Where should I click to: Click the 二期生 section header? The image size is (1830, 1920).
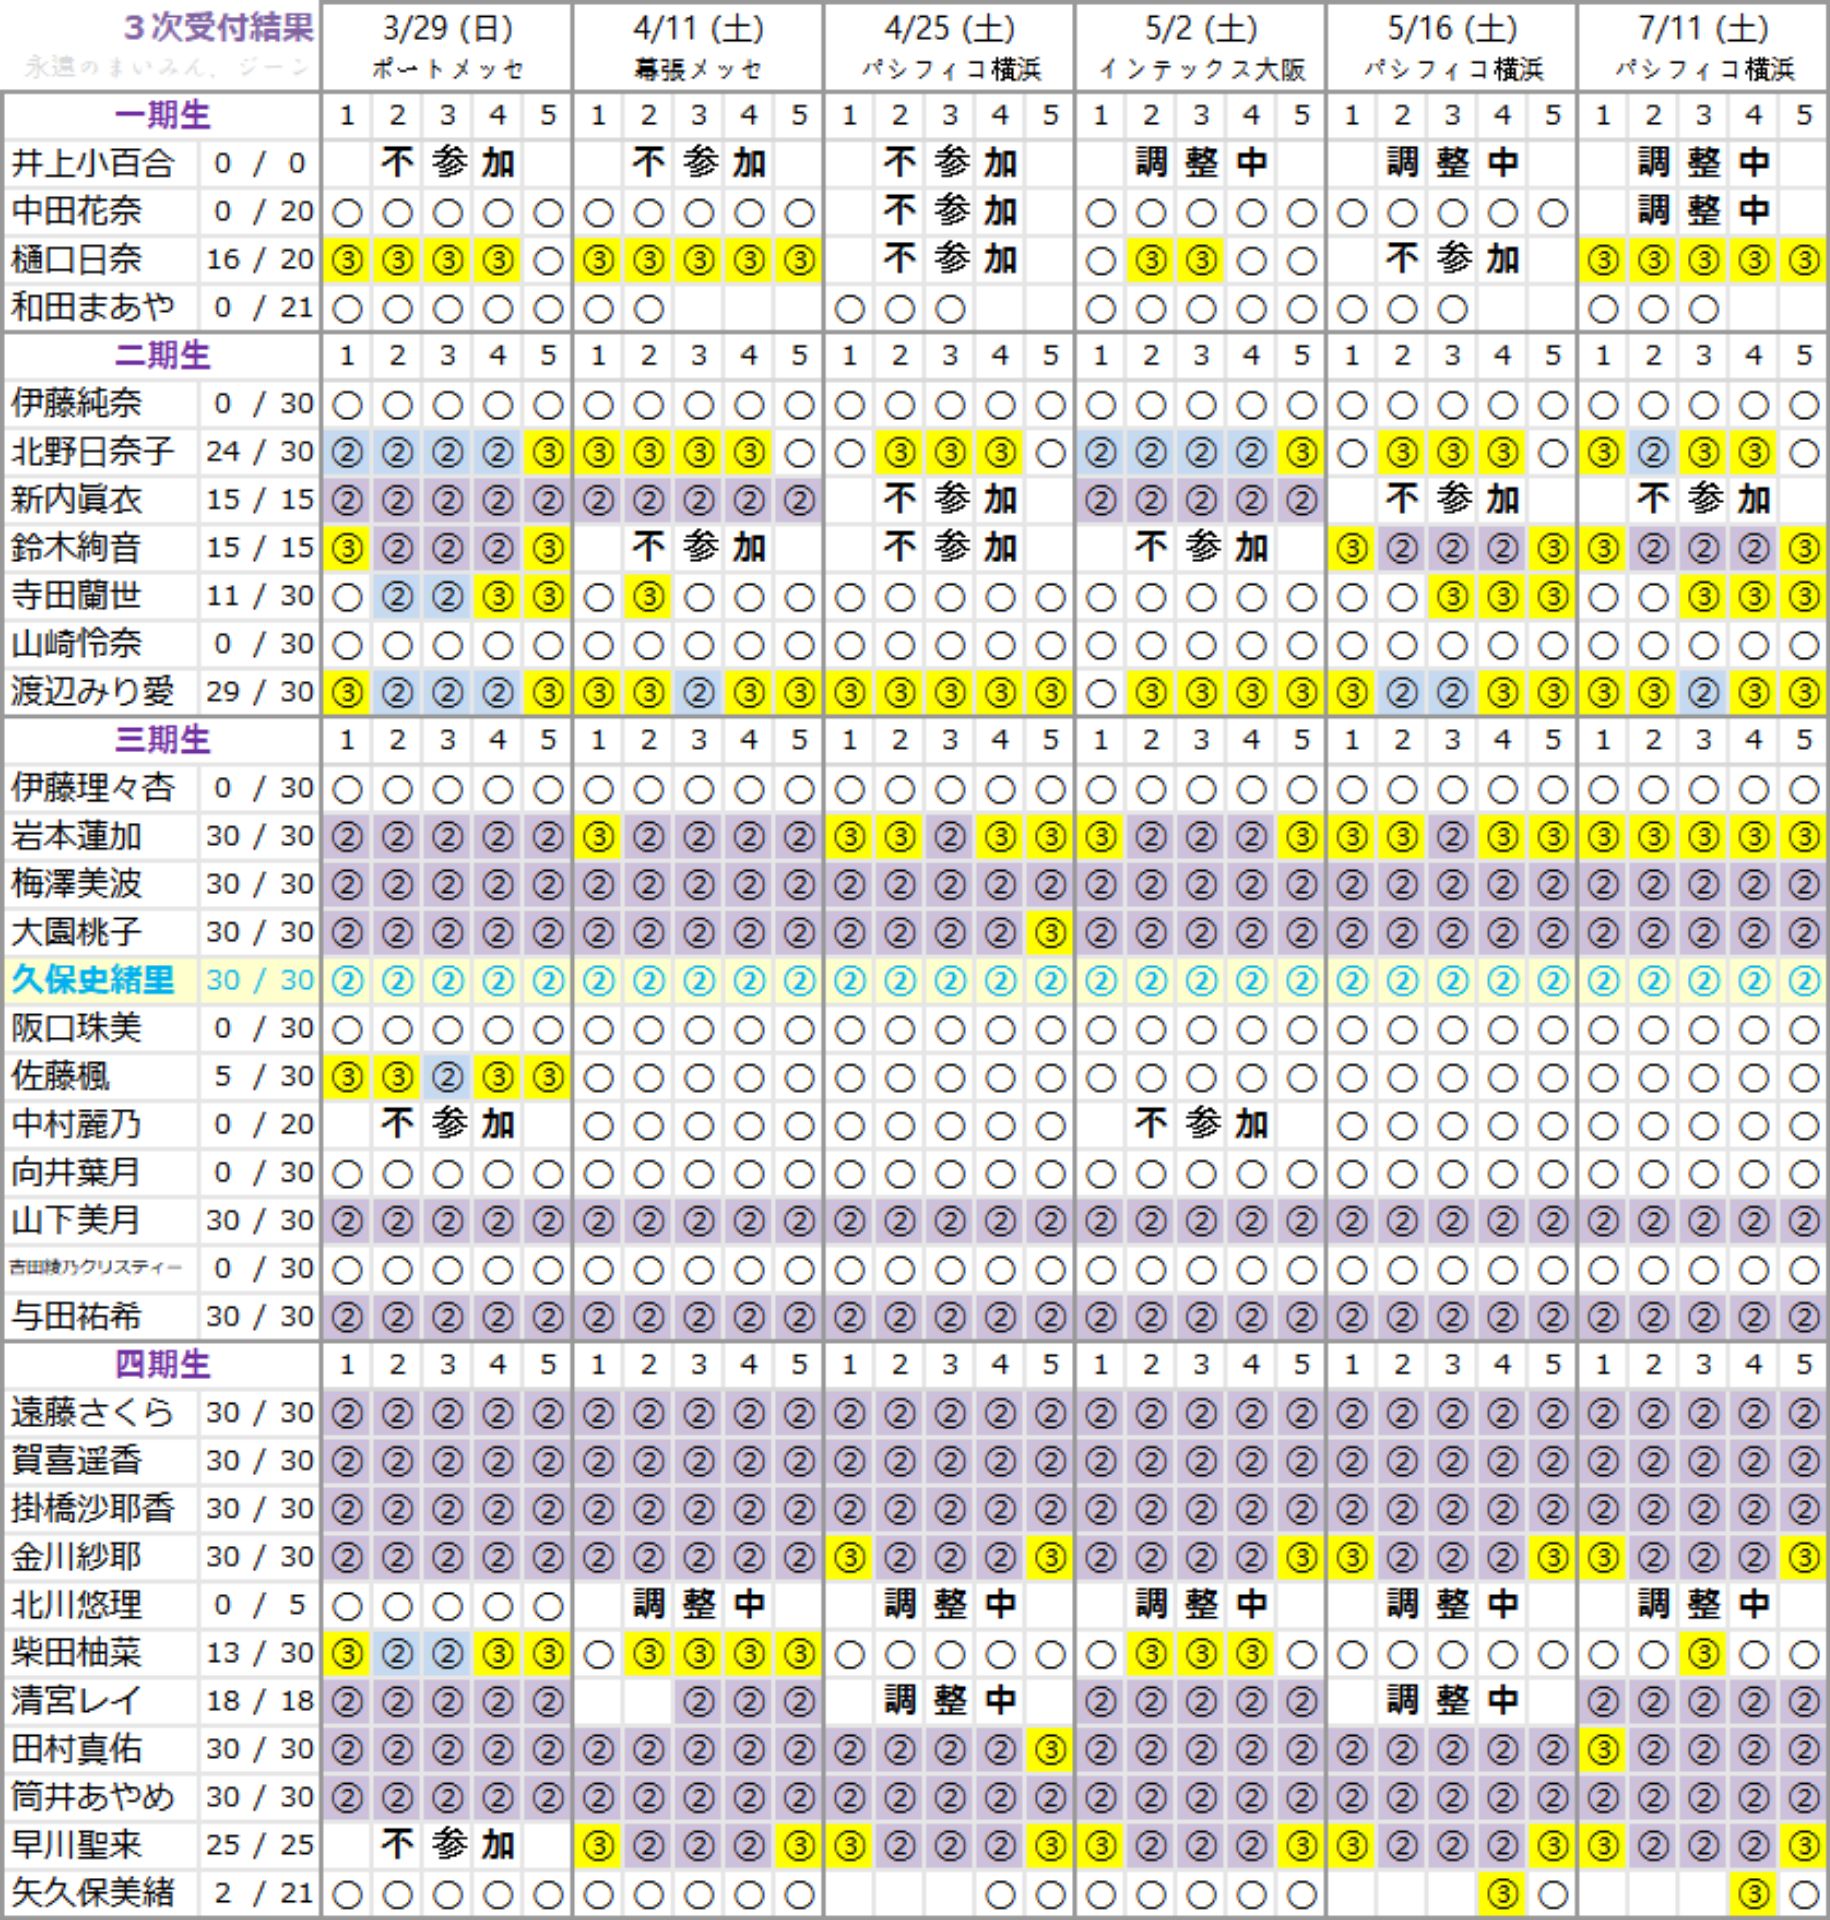tap(162, 355)
